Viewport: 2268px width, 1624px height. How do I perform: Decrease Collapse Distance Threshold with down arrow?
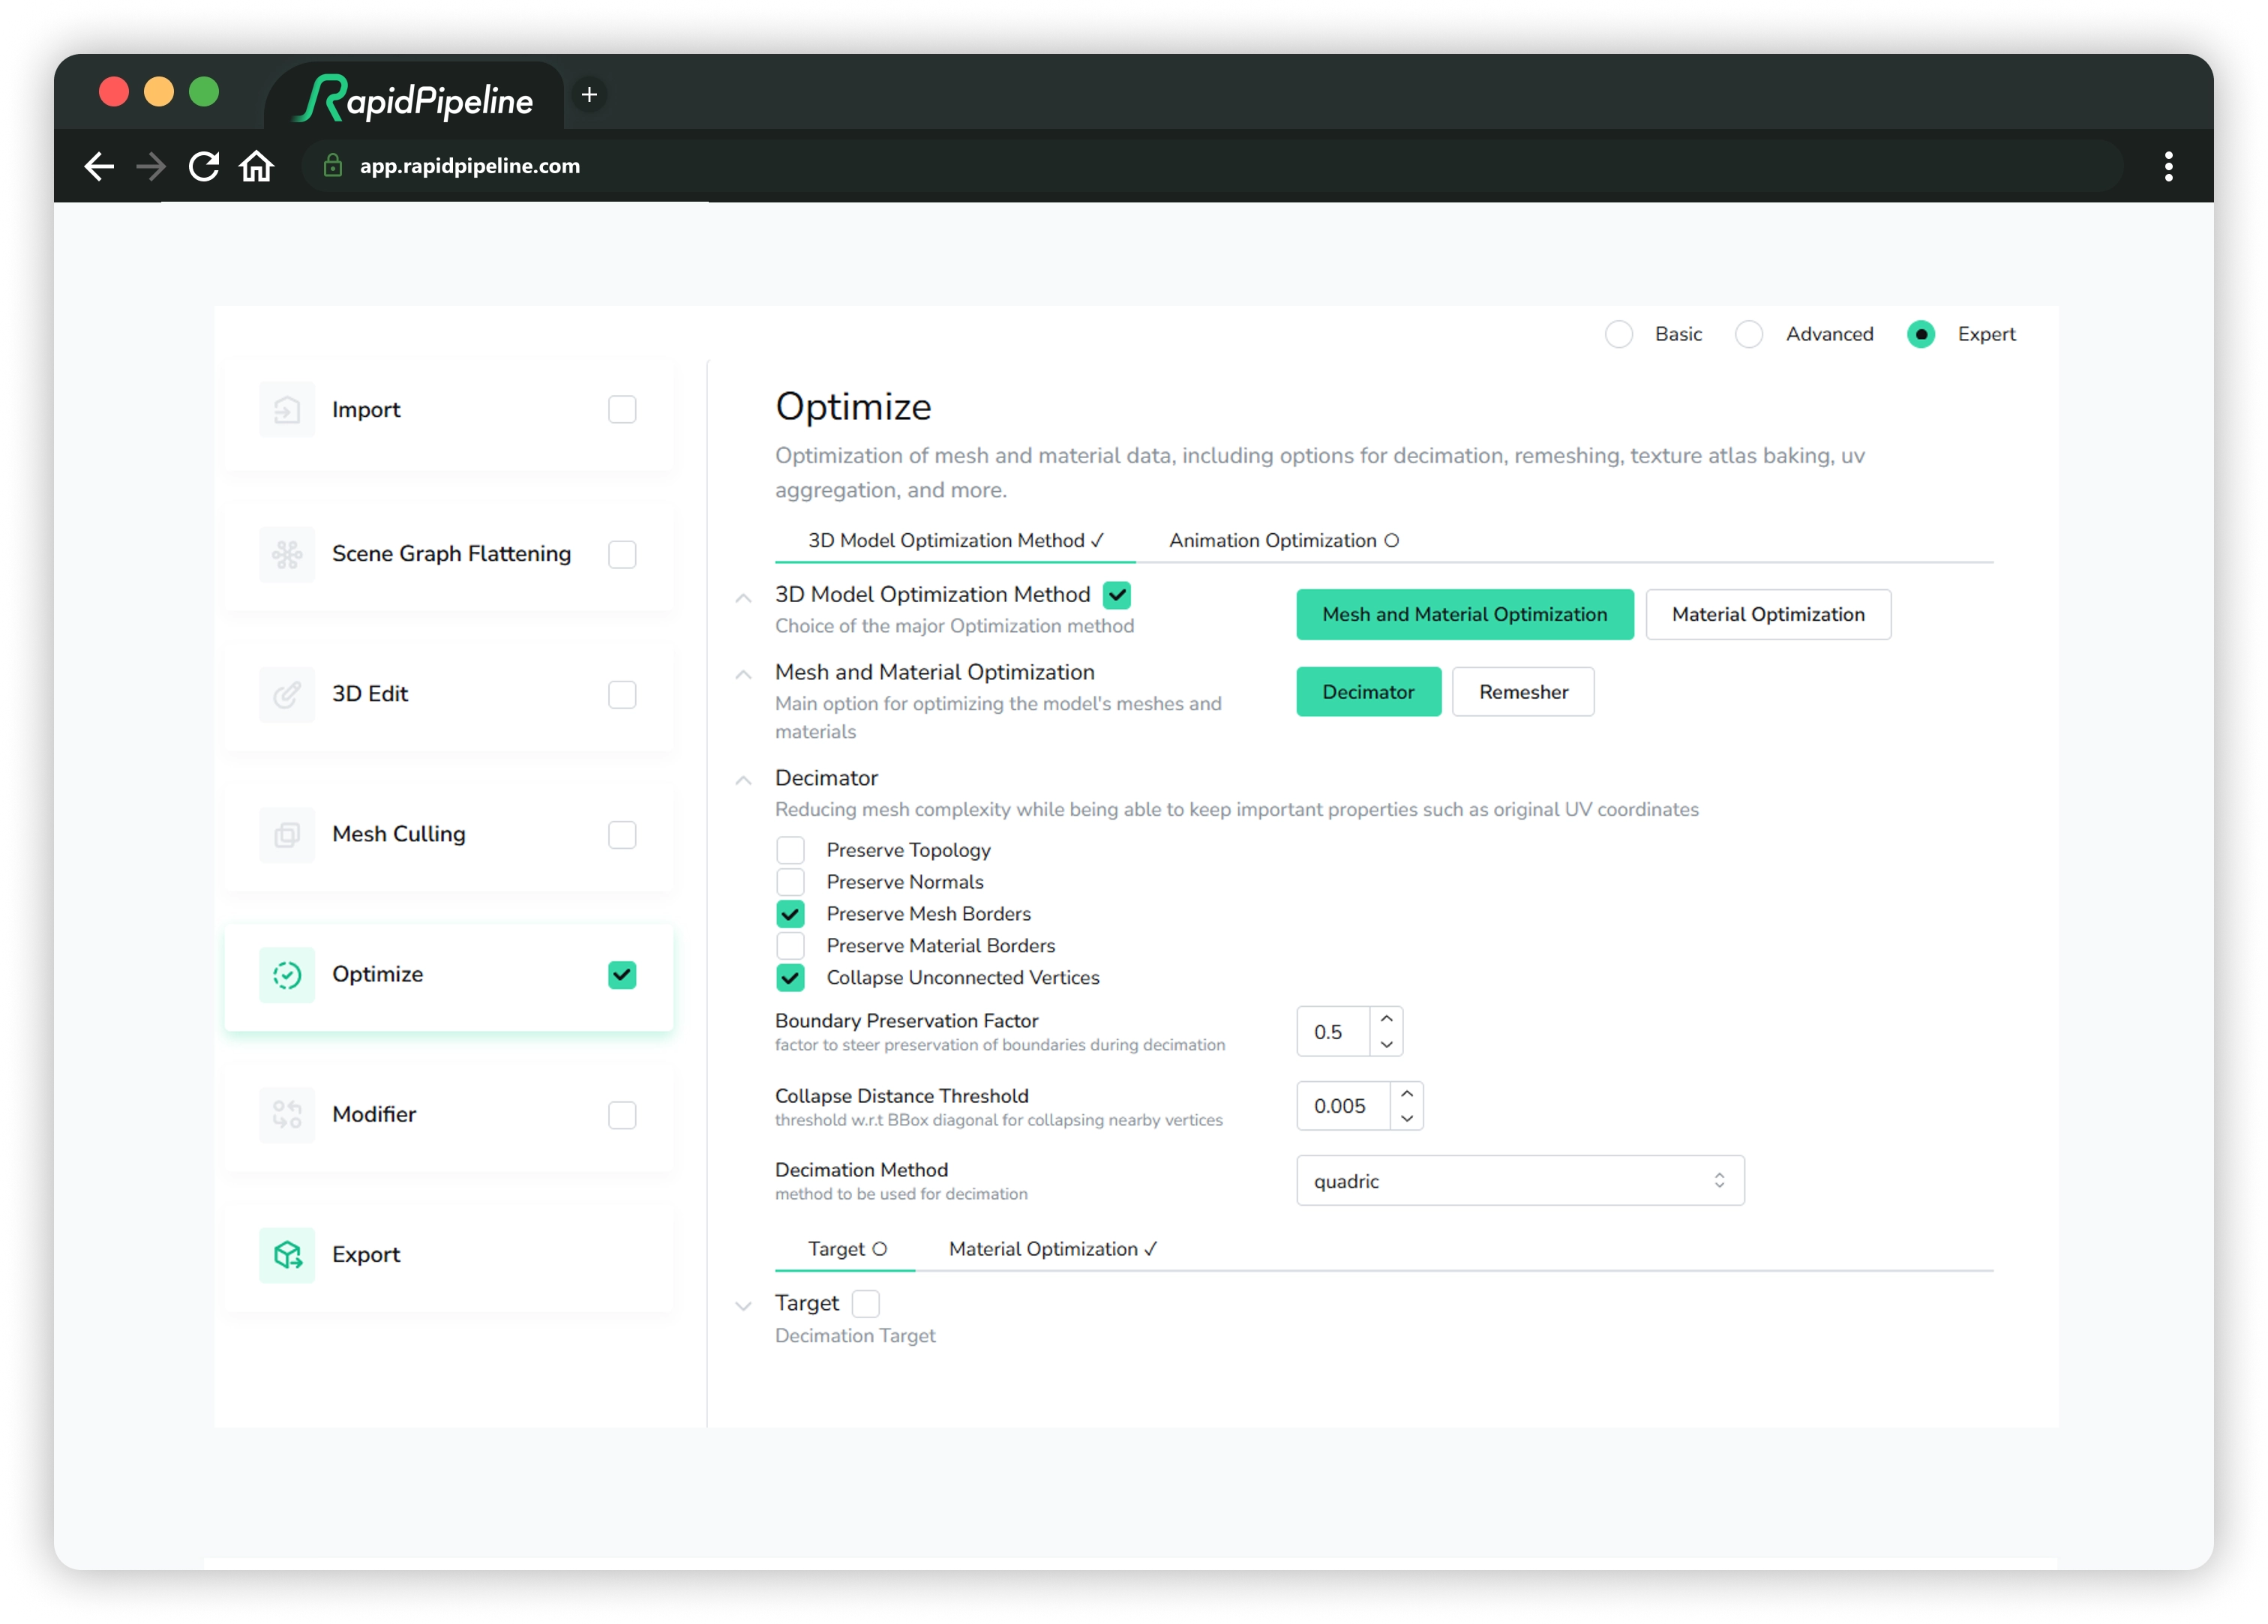point(1407,1119)
